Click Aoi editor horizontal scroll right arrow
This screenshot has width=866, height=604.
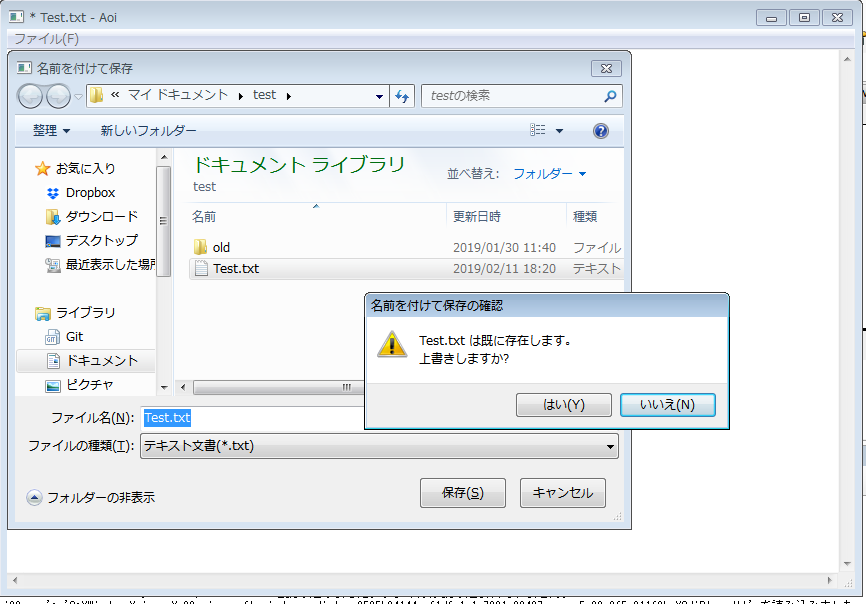point(830,580)
